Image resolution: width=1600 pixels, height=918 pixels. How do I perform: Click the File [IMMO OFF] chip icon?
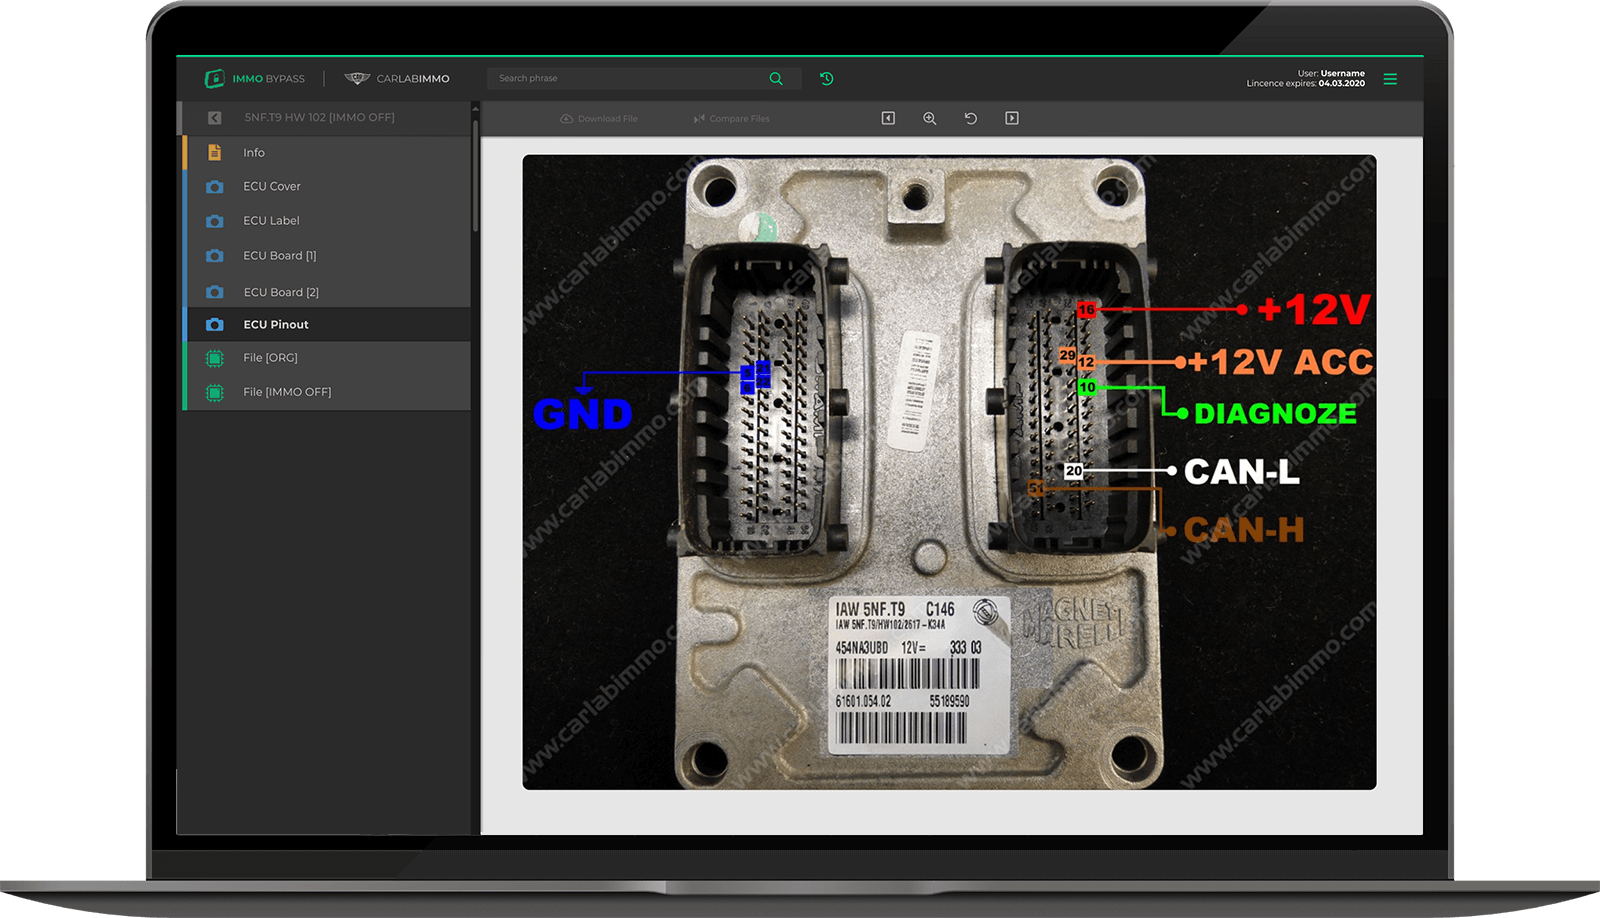(214, 392)
